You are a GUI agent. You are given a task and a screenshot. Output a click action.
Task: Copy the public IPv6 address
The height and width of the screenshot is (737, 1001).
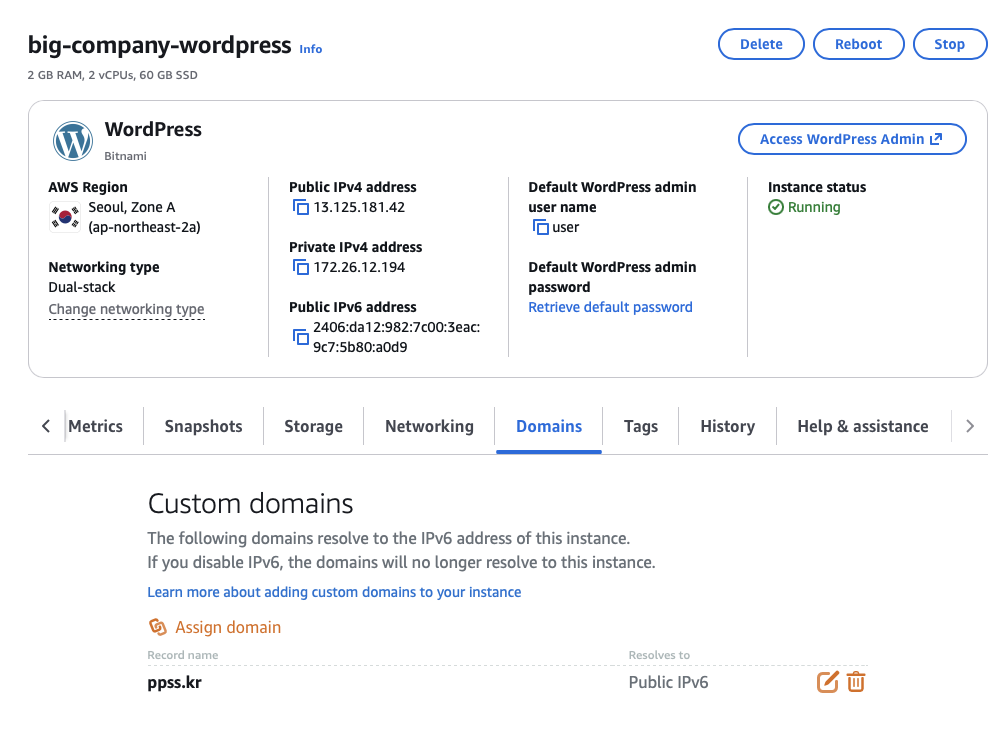tap(300, 337)
